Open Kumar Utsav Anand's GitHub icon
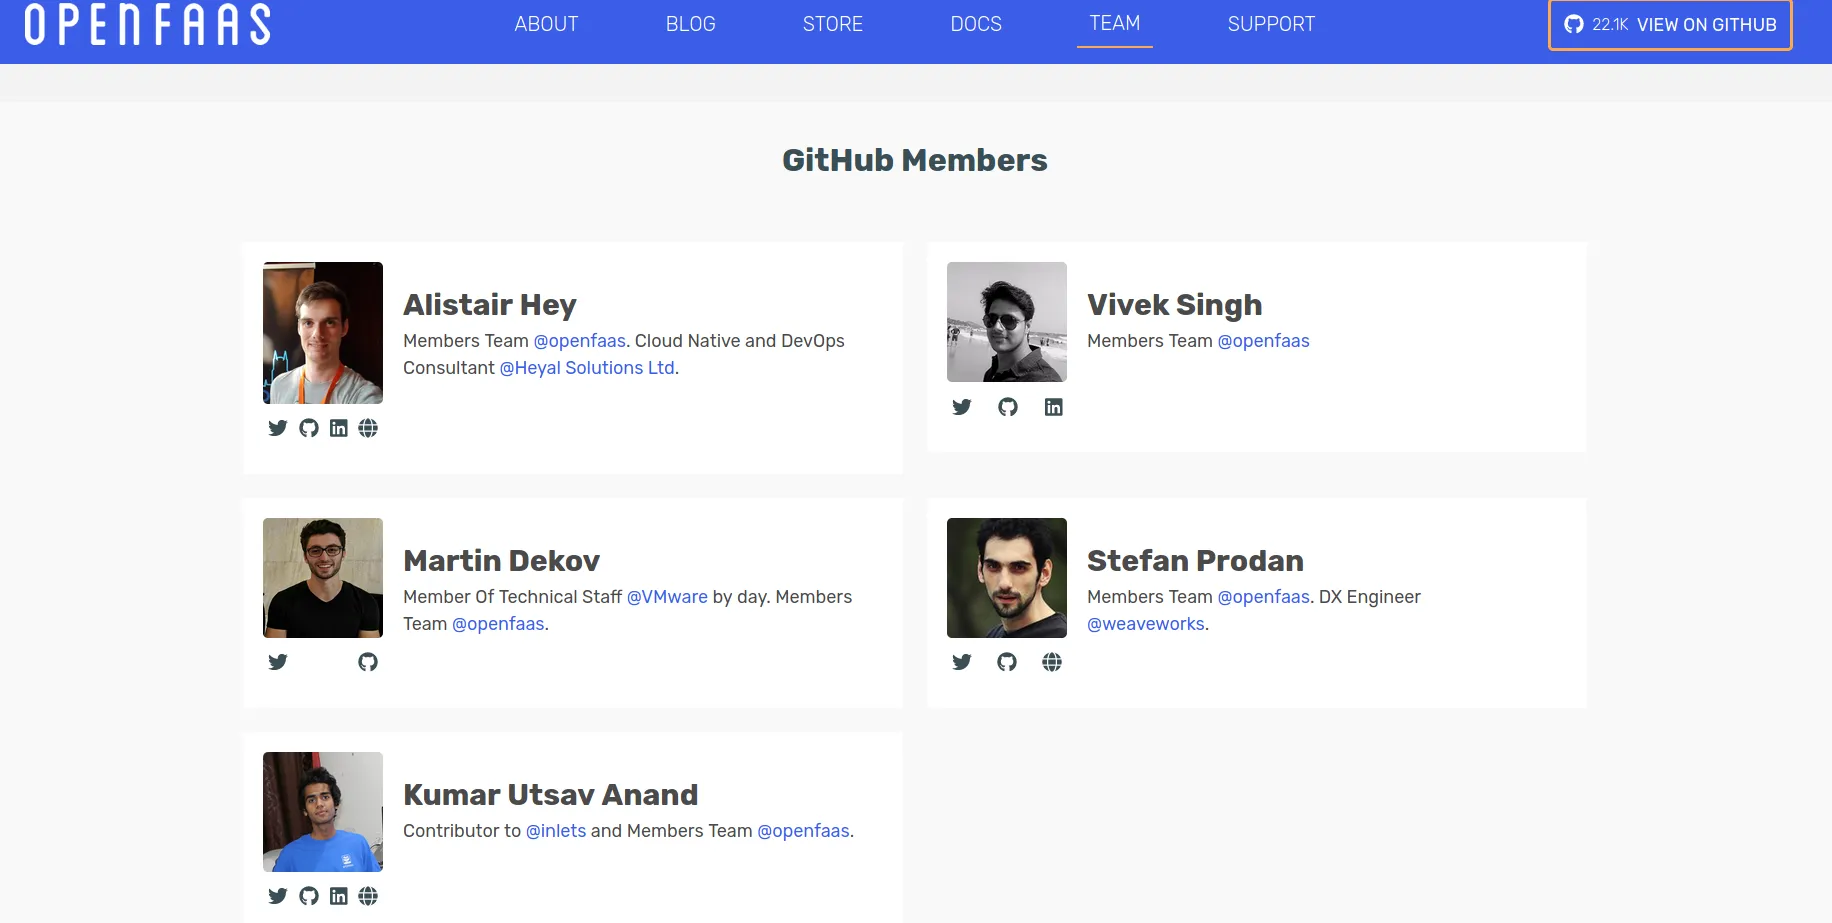The width and height of the screenshot is (1832, 923). [309, 896]
